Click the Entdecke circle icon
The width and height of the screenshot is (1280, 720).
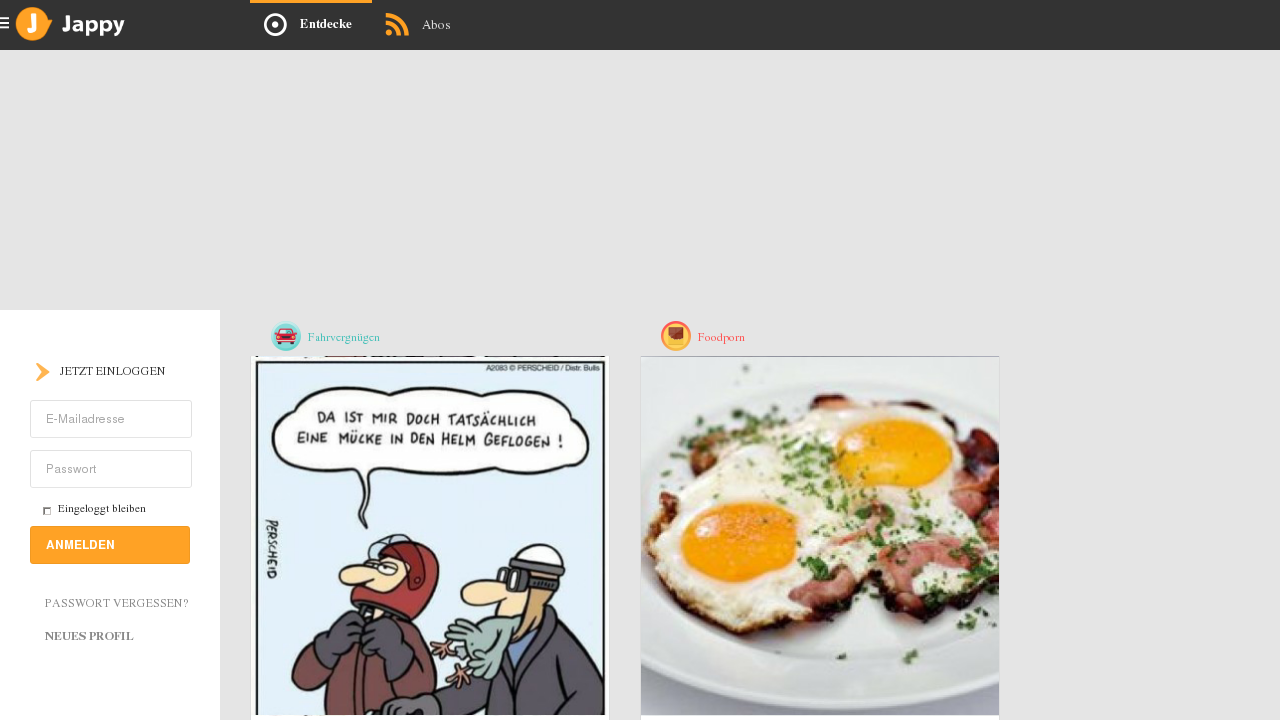coord(275,25)
